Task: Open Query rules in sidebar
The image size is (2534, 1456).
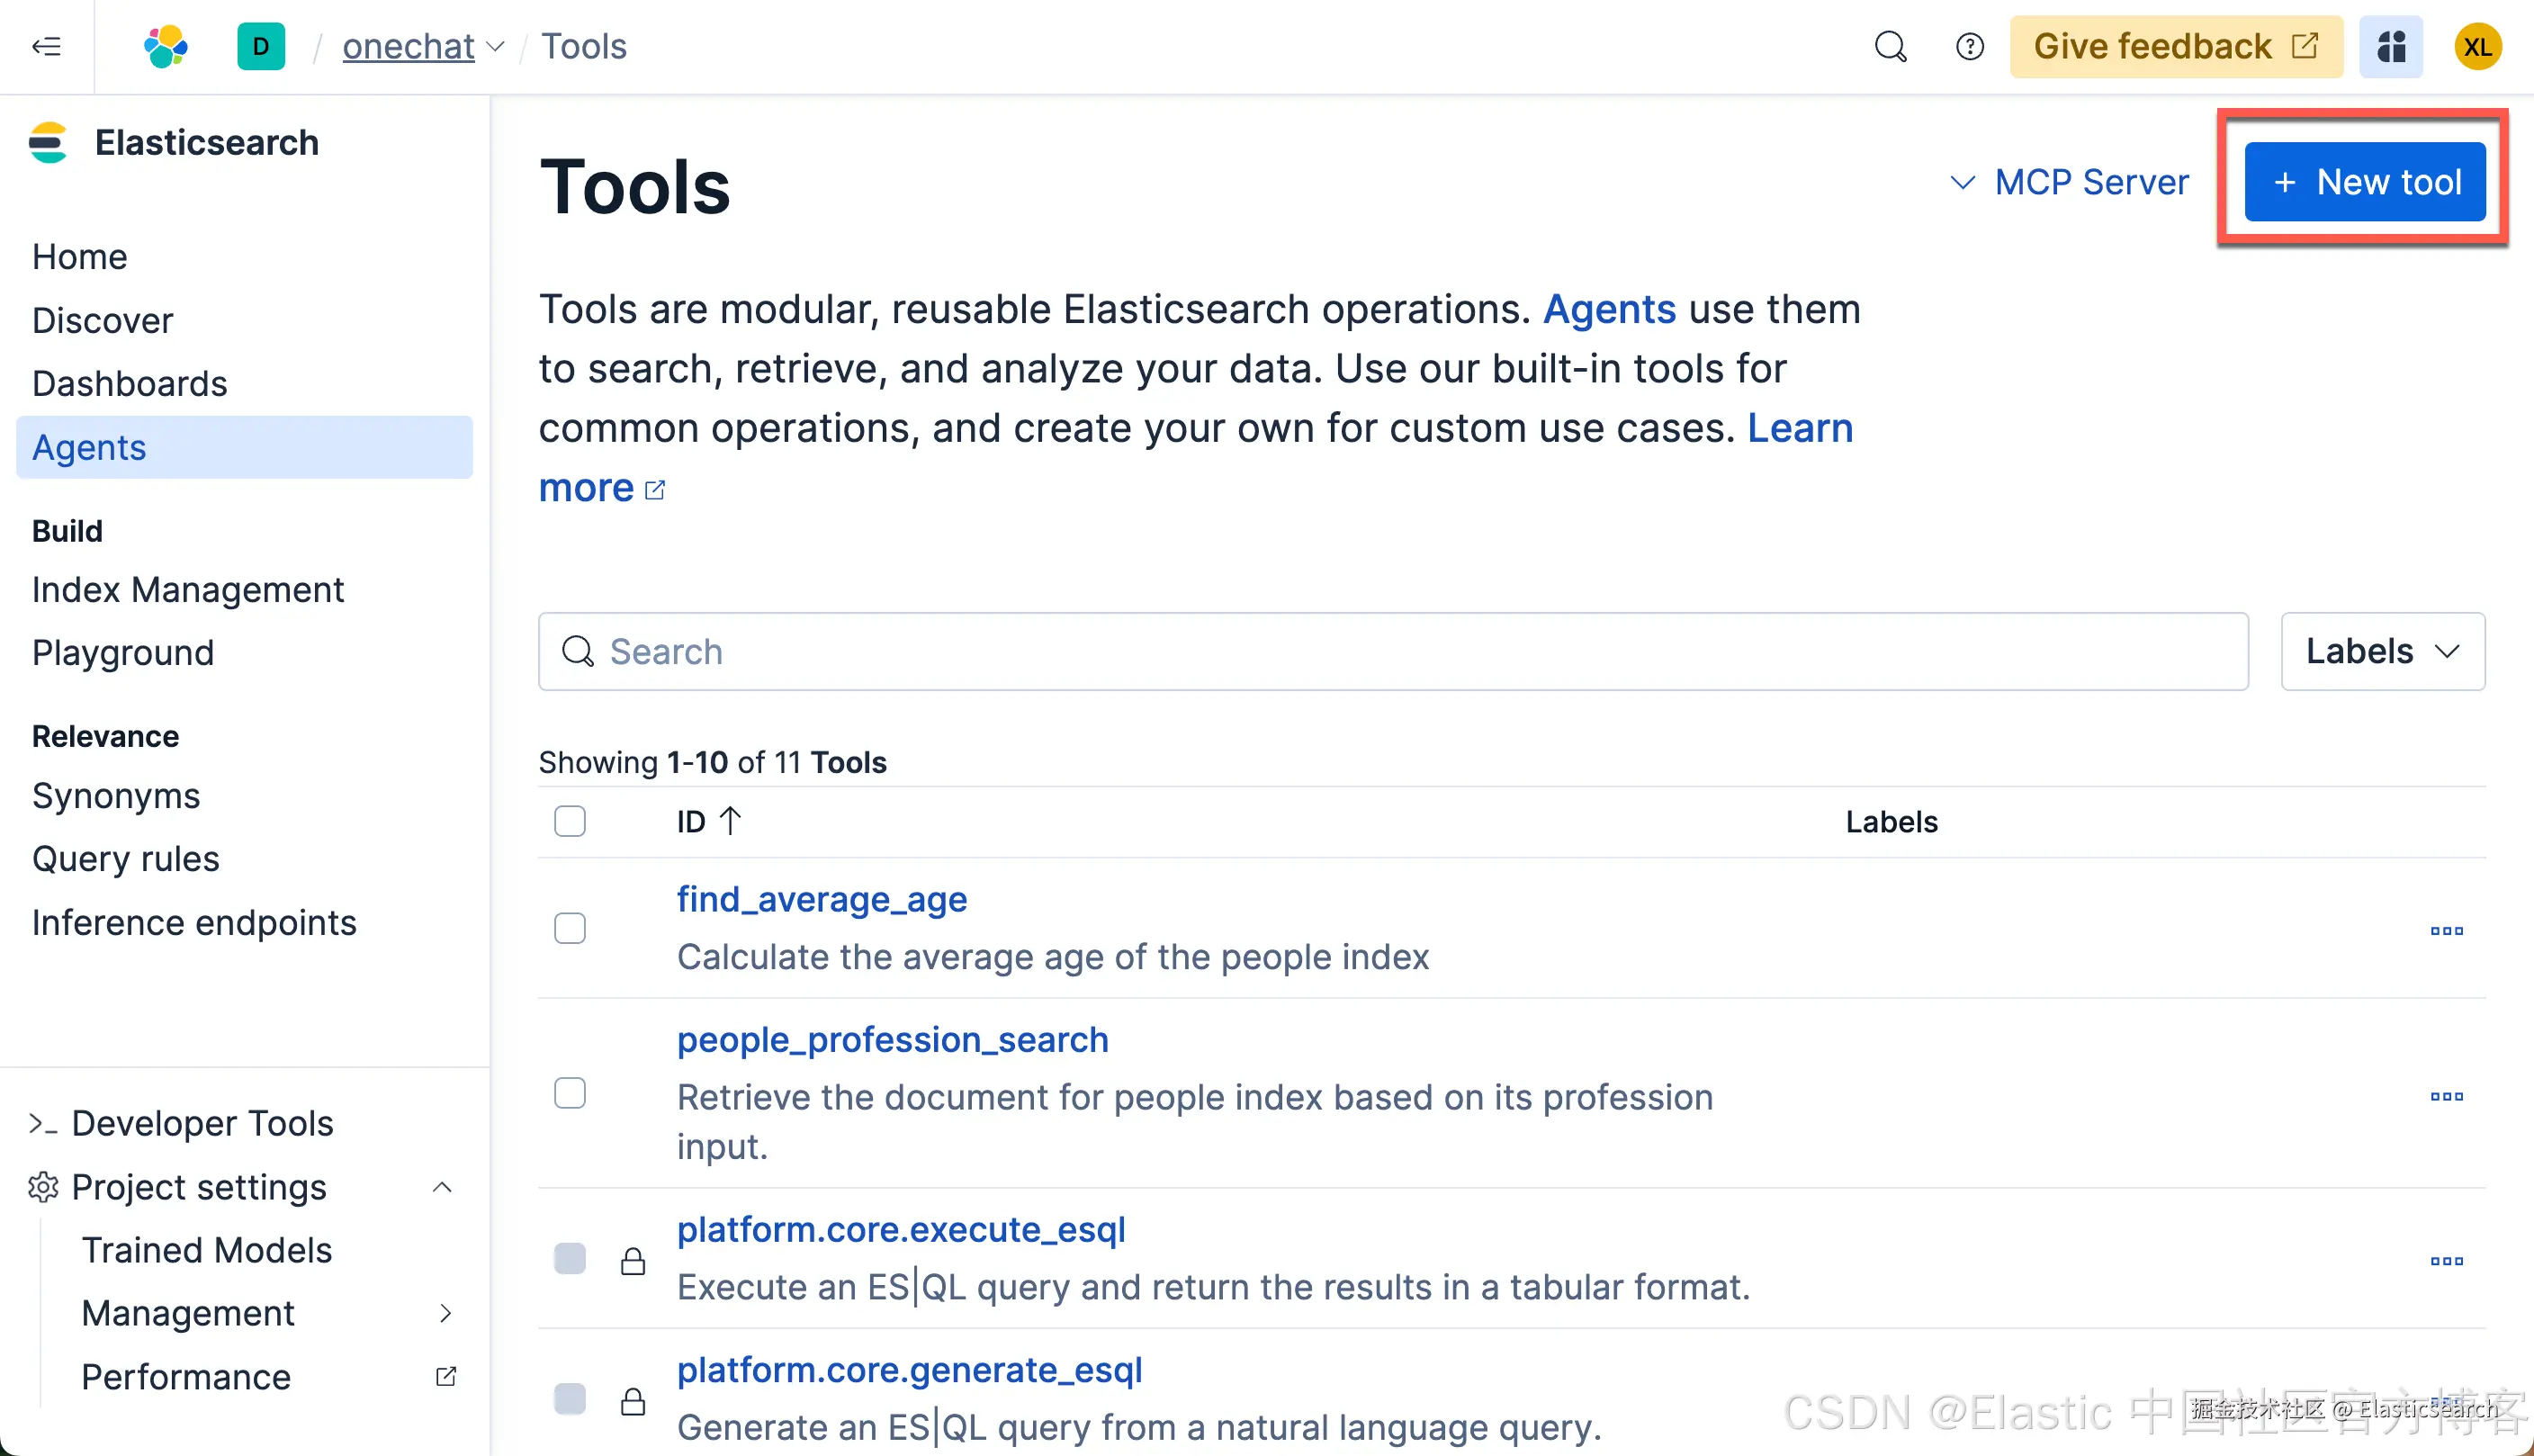Action: coord(125,859)
